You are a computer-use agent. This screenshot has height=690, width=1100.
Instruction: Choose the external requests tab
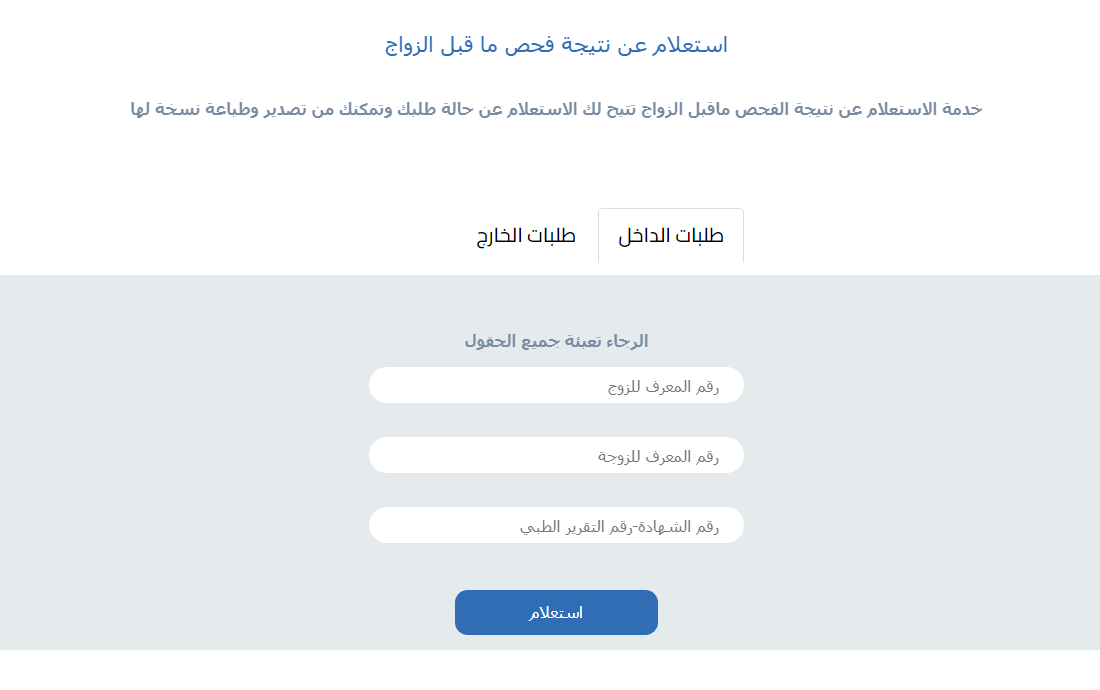[526, 237]
